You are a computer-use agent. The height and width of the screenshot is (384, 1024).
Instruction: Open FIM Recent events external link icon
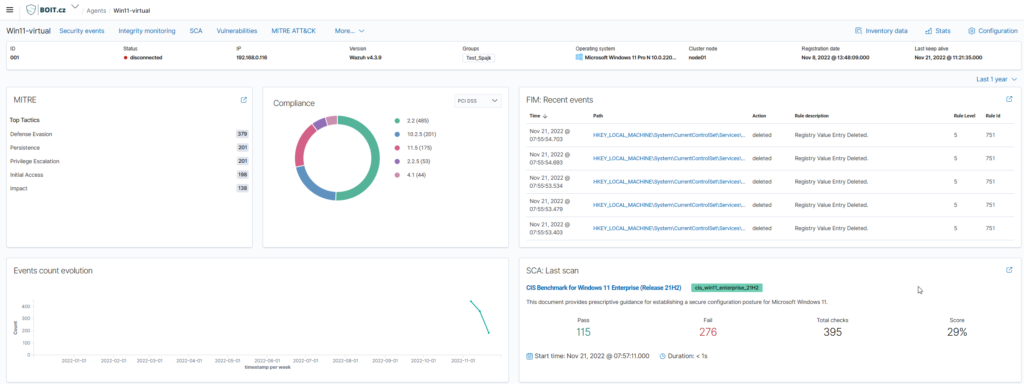(x=1009, y=99)
